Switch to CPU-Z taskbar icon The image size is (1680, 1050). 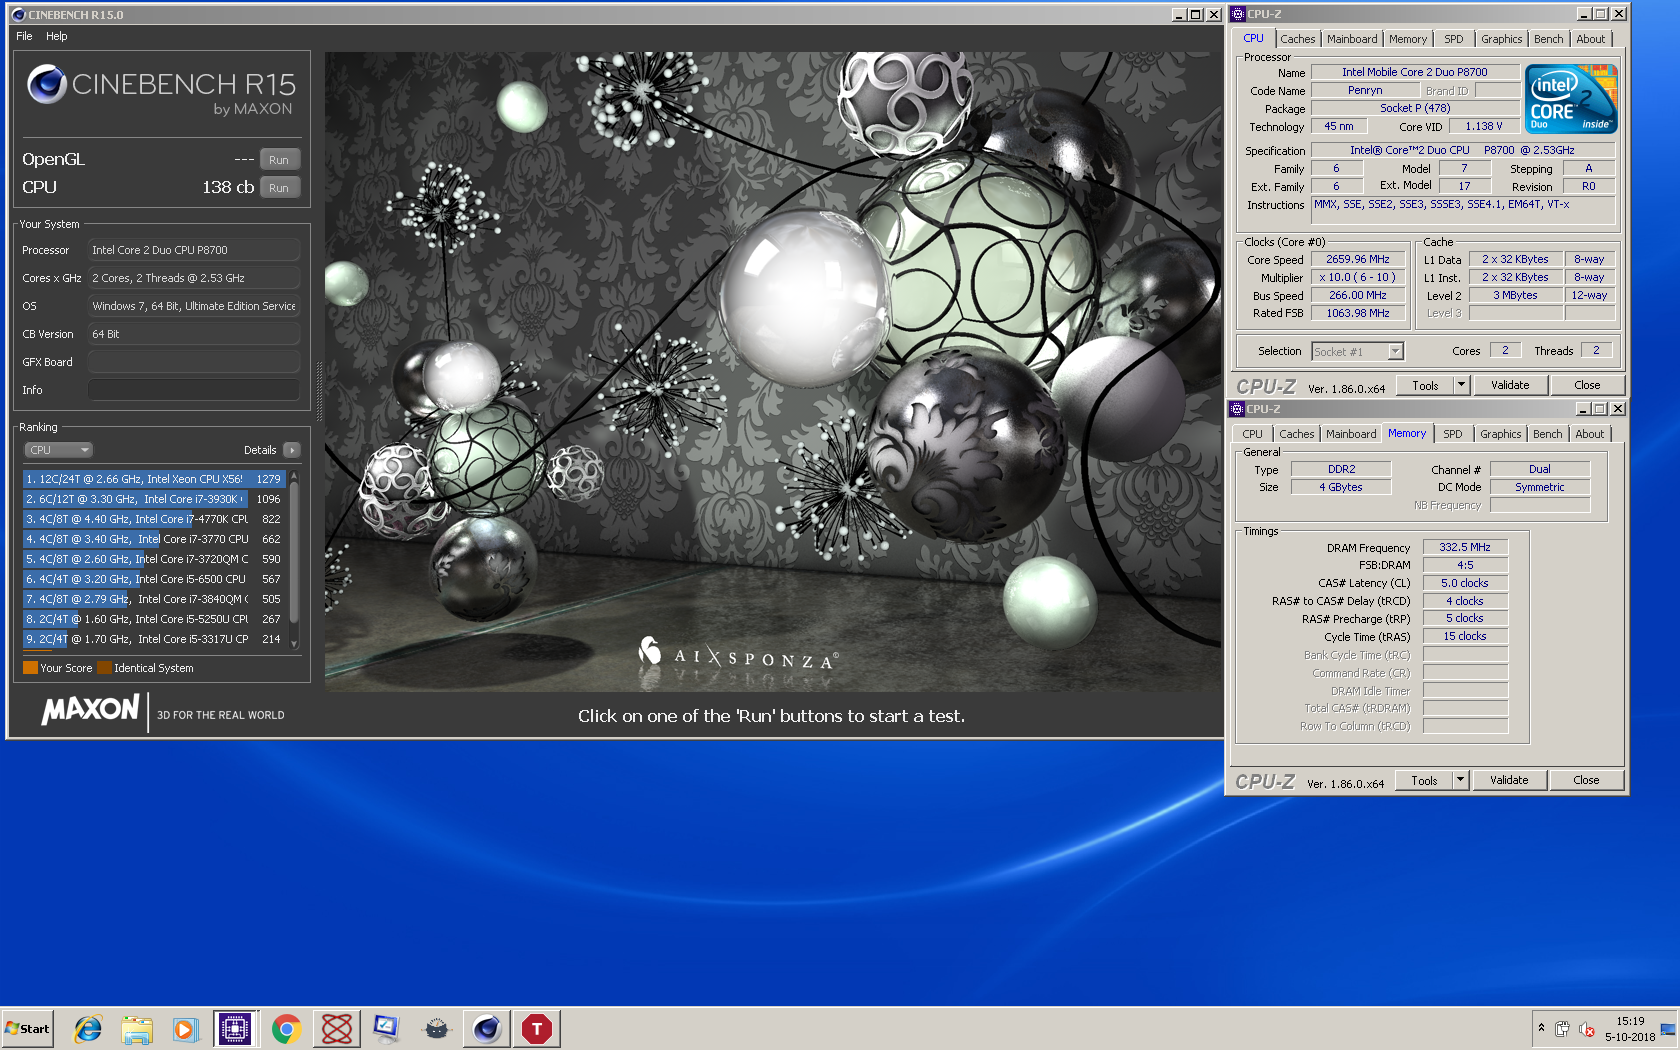(x=235, y=1028)
